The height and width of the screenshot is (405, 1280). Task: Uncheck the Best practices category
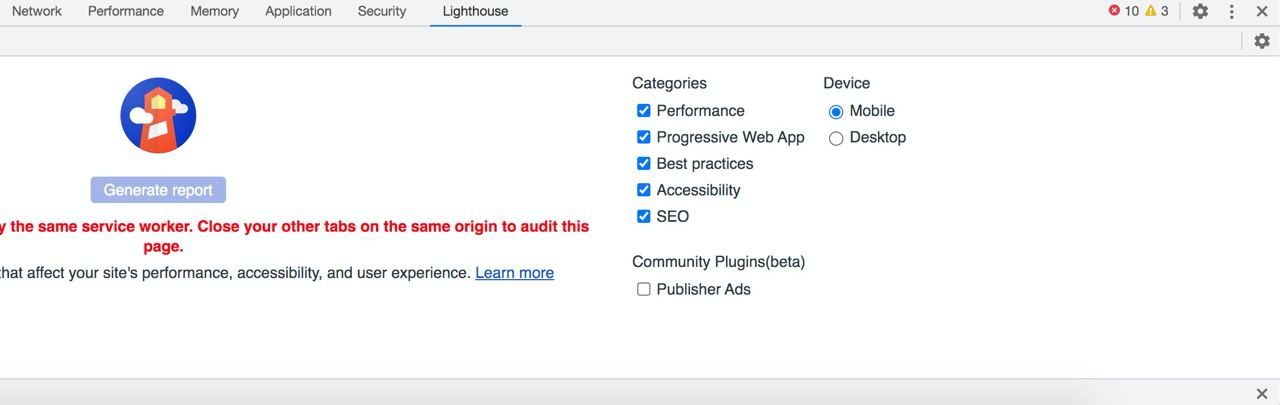644,163
